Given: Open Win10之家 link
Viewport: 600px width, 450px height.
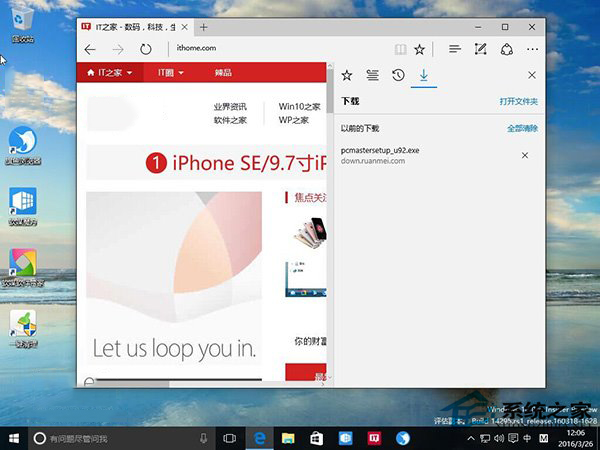Looking at the screenshot, I should 299,107.
